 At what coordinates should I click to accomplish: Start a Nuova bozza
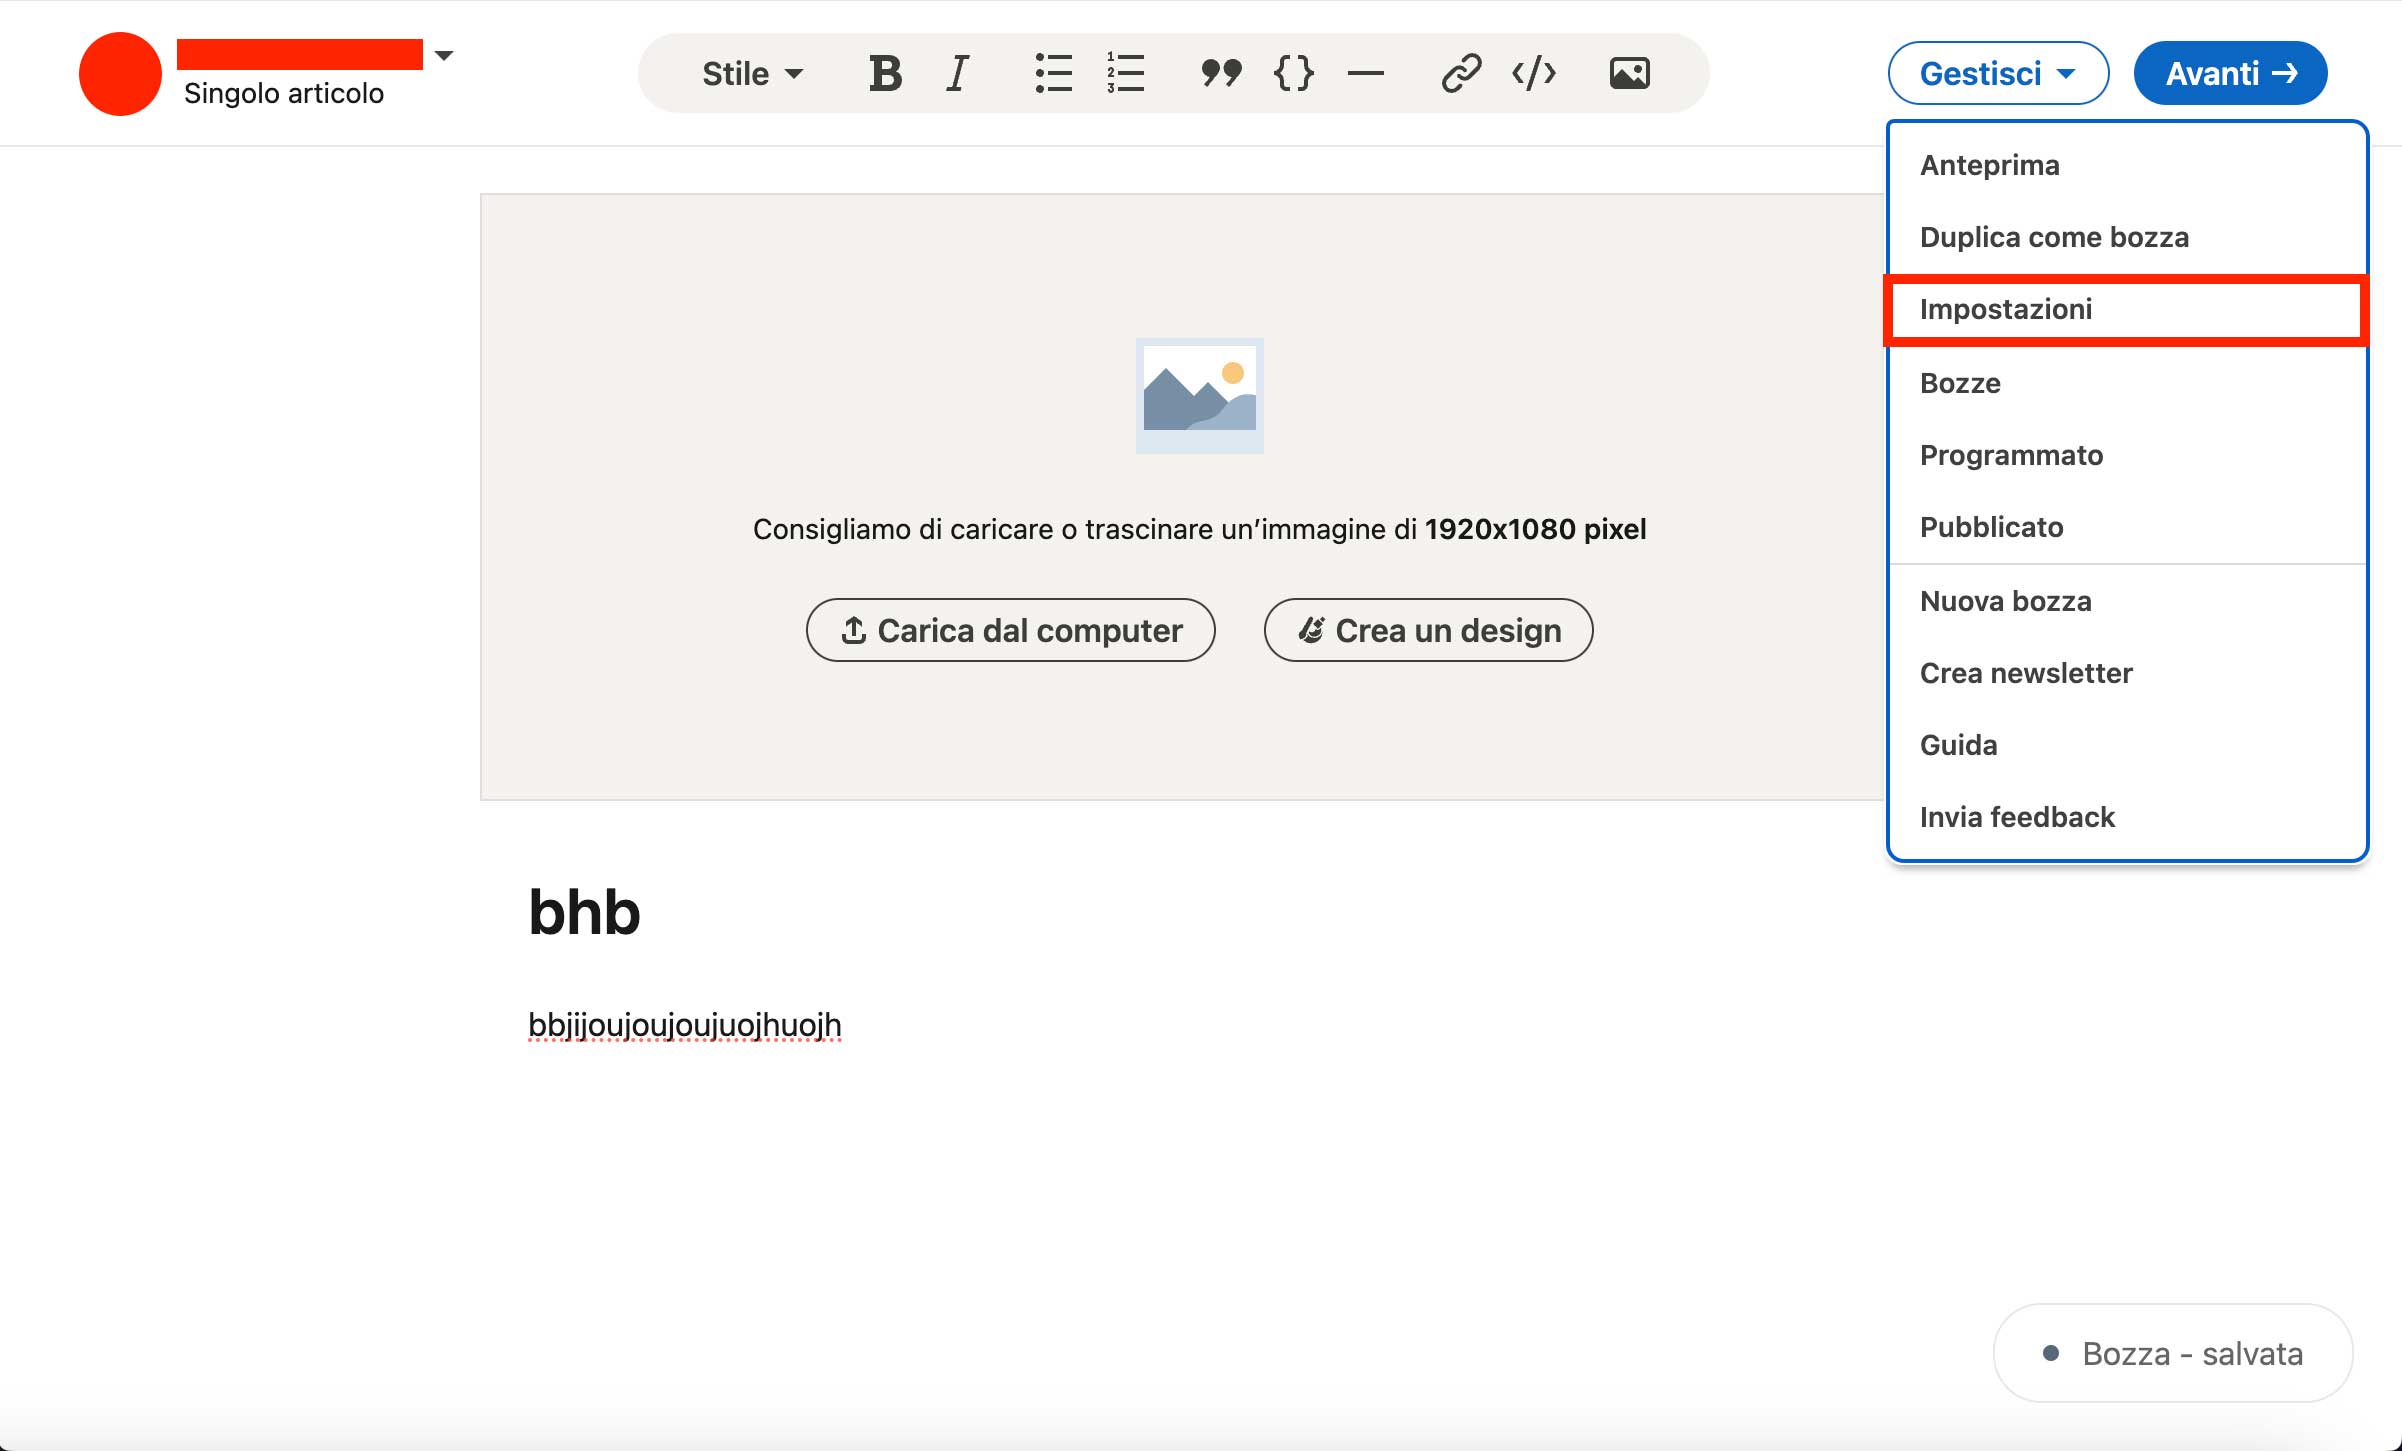pos(2127,601)
